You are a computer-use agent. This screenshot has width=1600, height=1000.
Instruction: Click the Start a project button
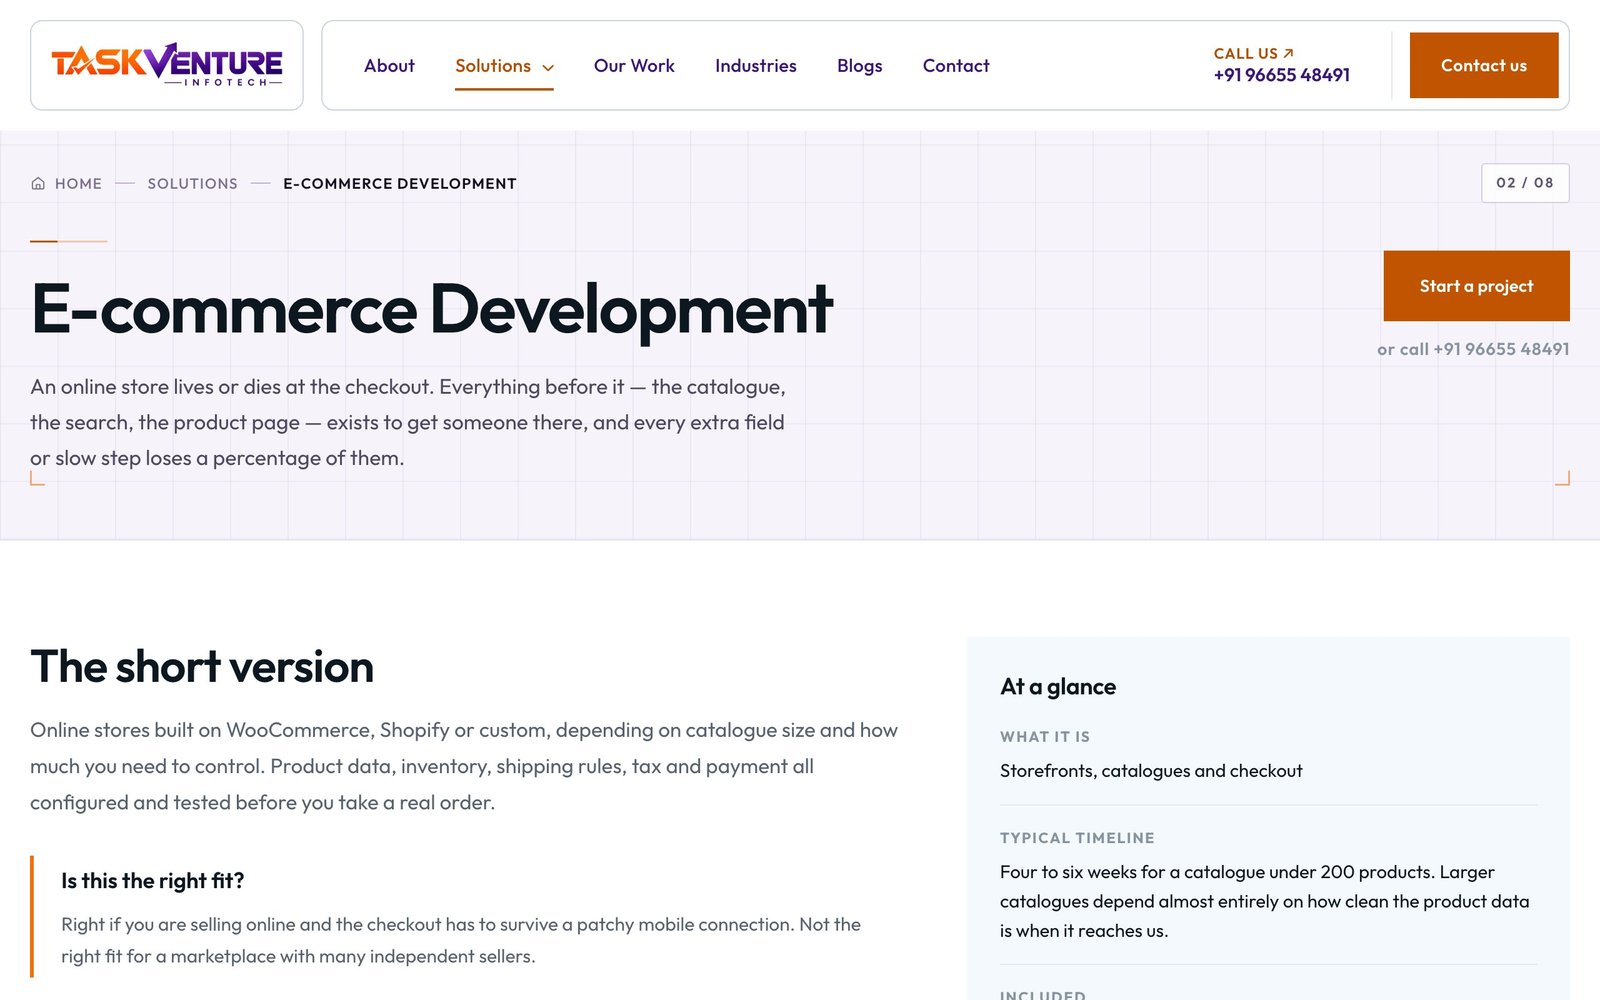[1476, 286]
